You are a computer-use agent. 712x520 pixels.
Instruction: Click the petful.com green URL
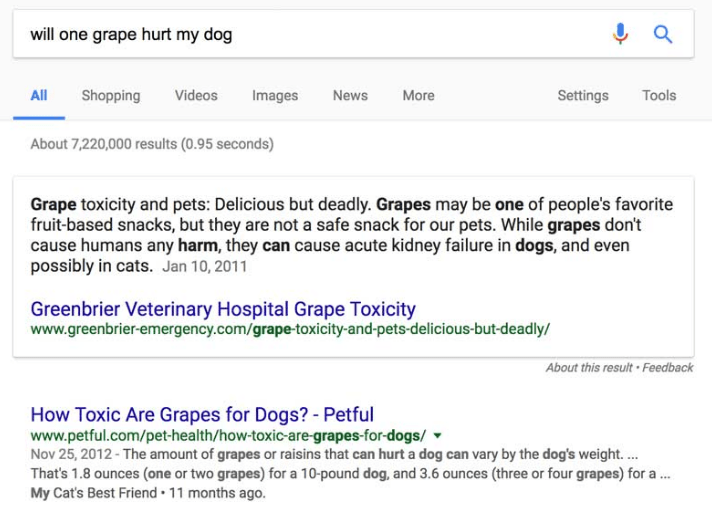228,435
